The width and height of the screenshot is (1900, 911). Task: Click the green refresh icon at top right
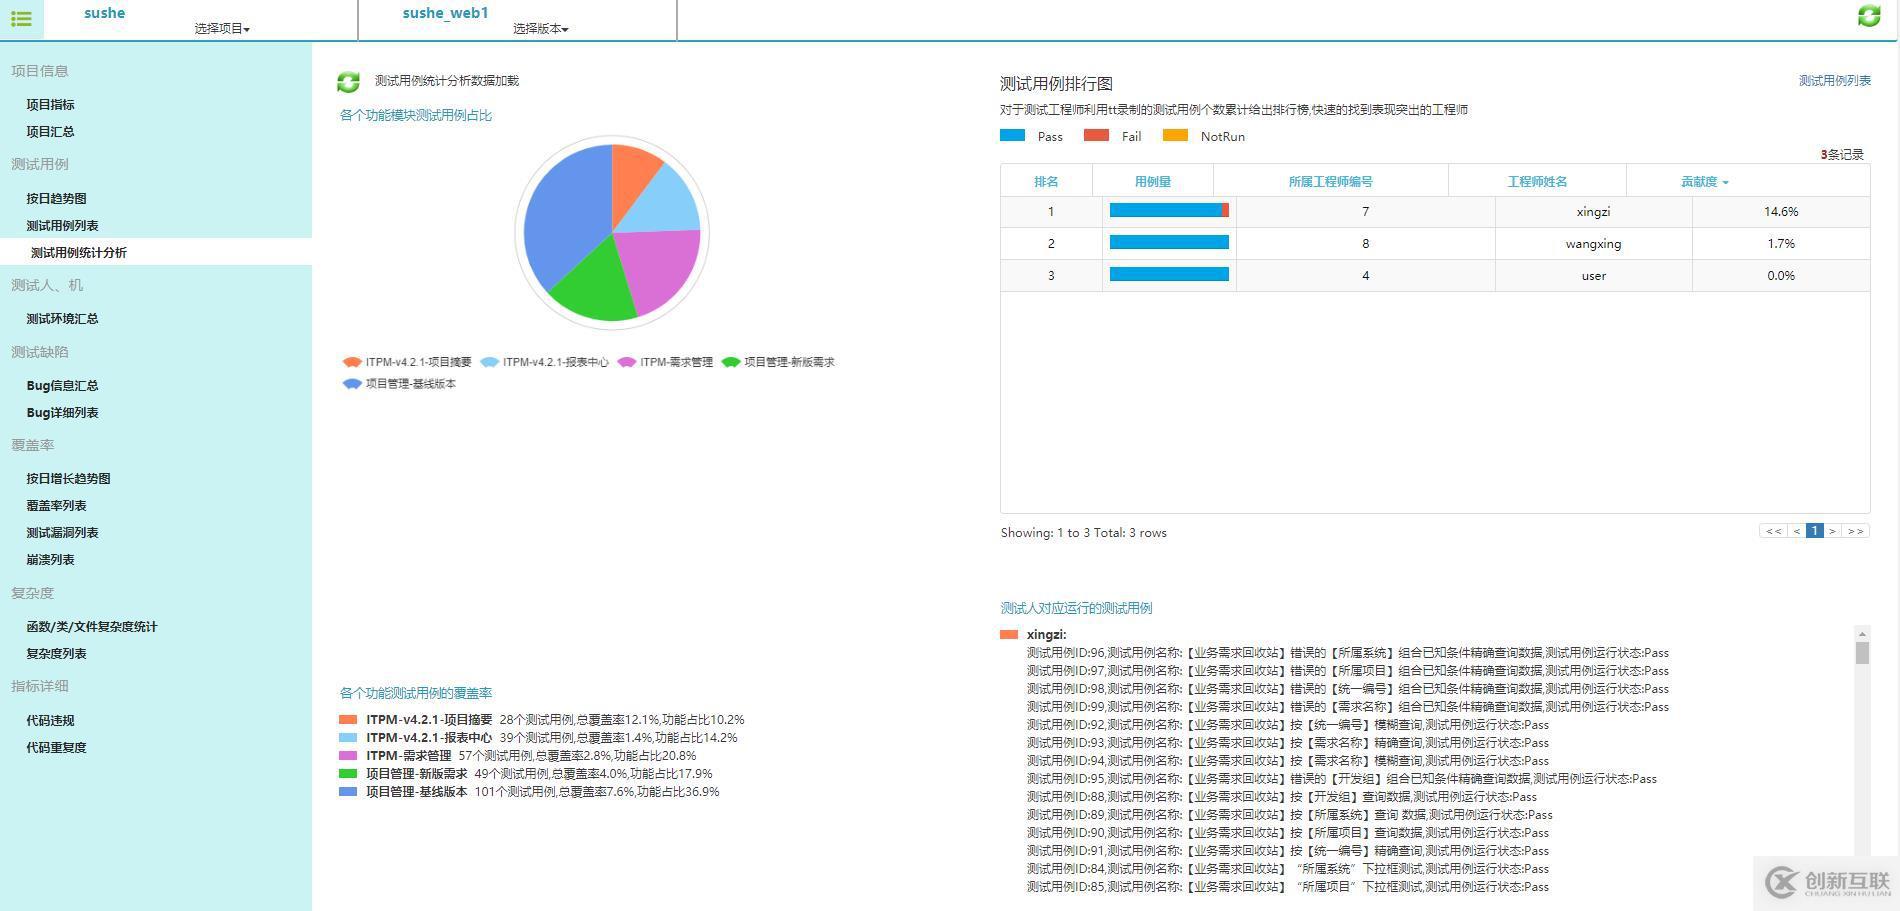click(x=1868, y=16)
